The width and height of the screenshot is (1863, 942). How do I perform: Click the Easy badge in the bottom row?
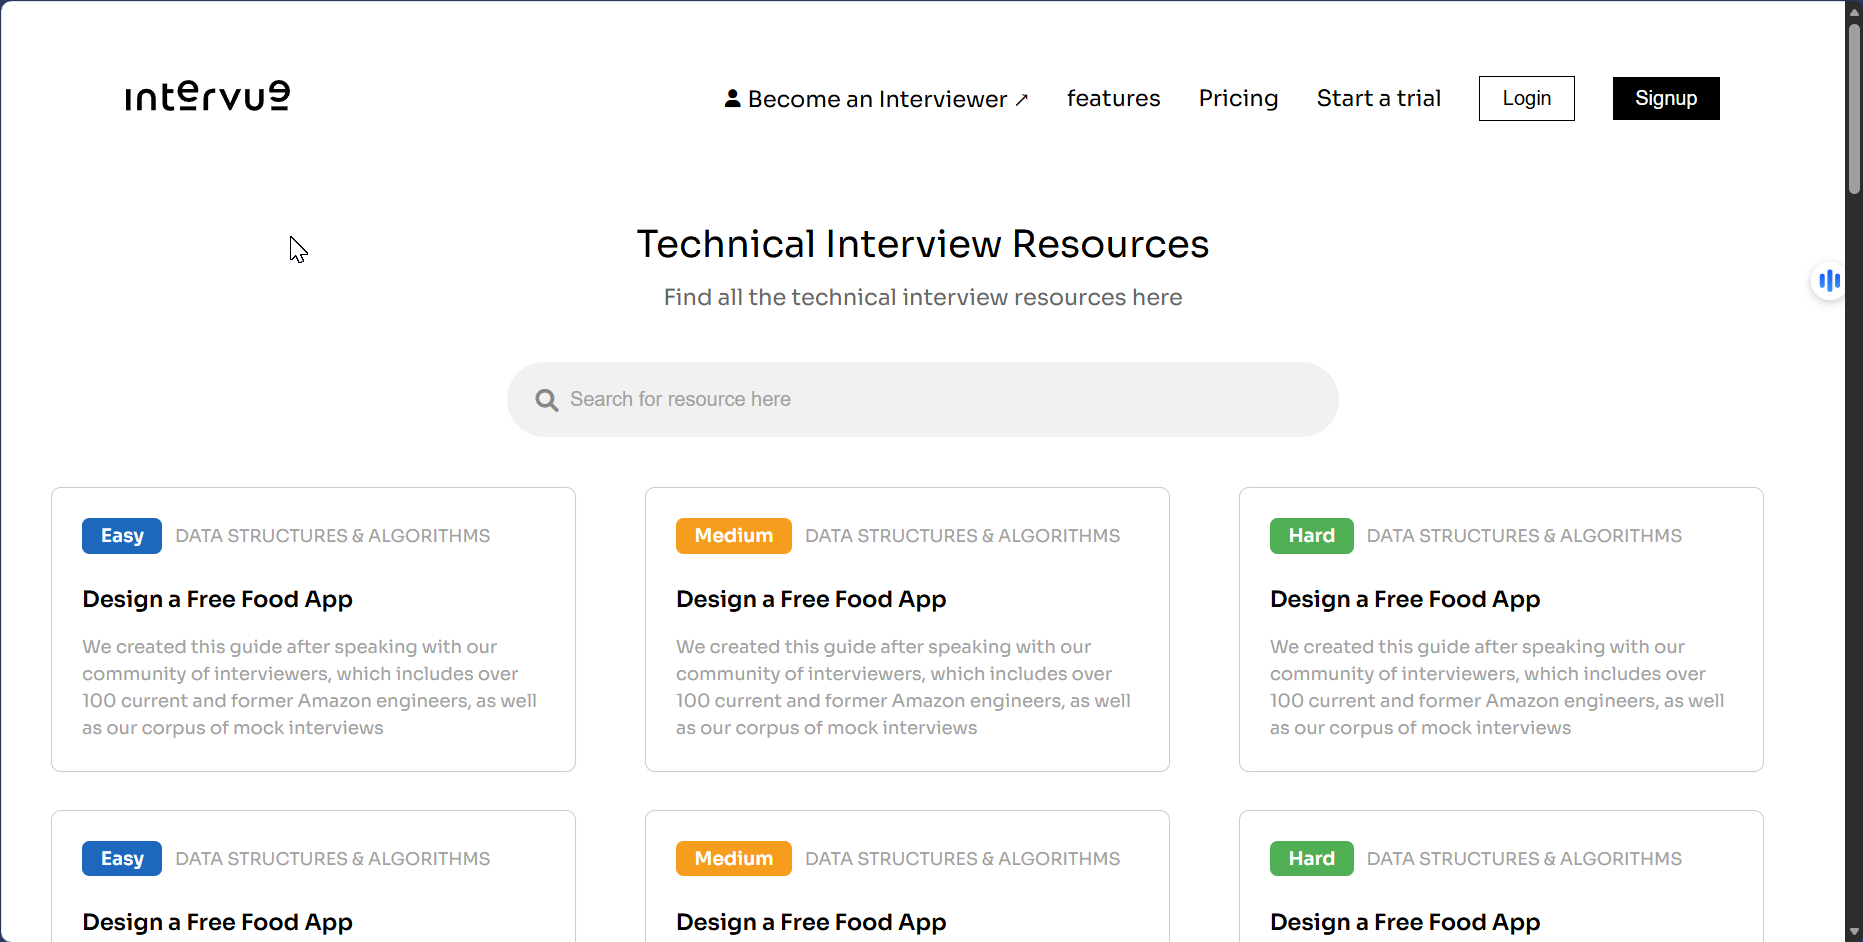(122, 859)
